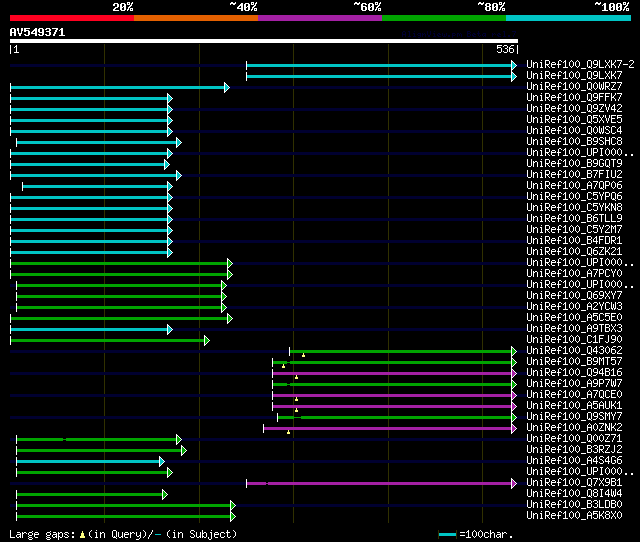Click hit UniRef100_A0ZNK2
640x542 pixels.
click(574, 428)
